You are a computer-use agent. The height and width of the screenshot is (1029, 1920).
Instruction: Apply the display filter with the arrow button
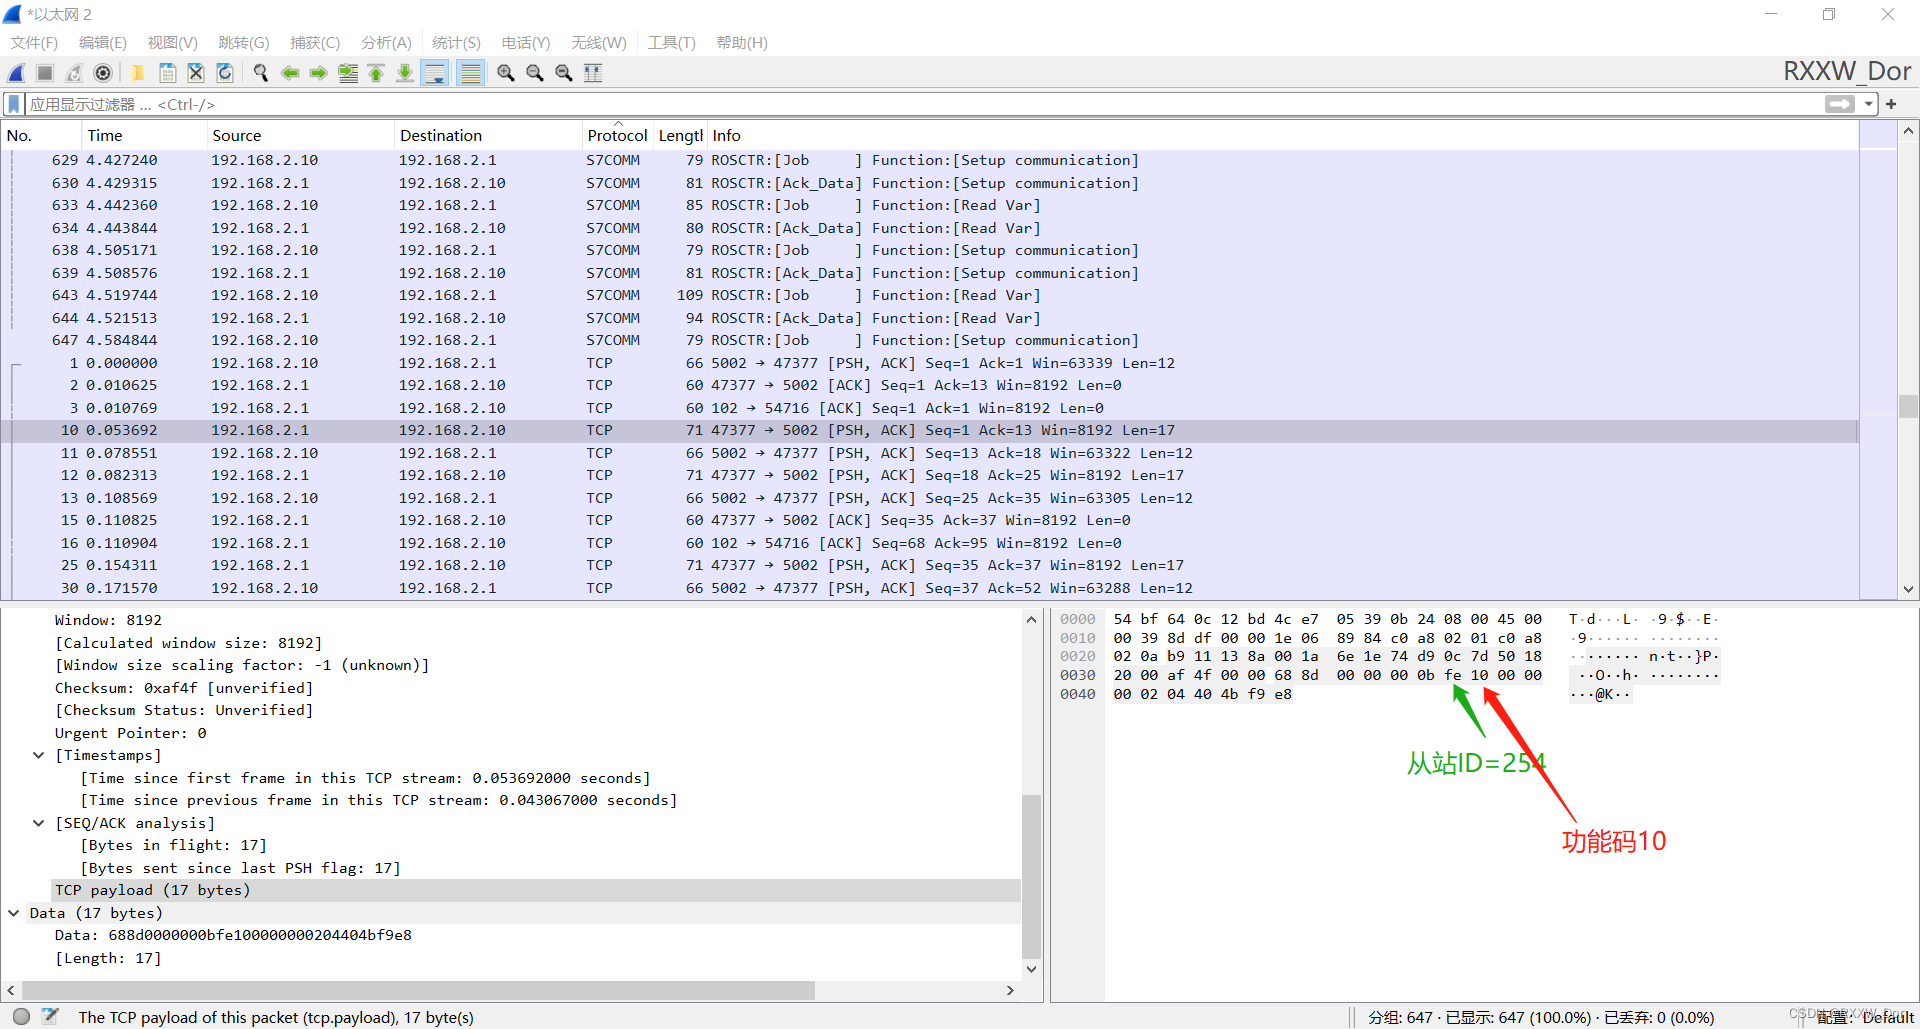1840,104
